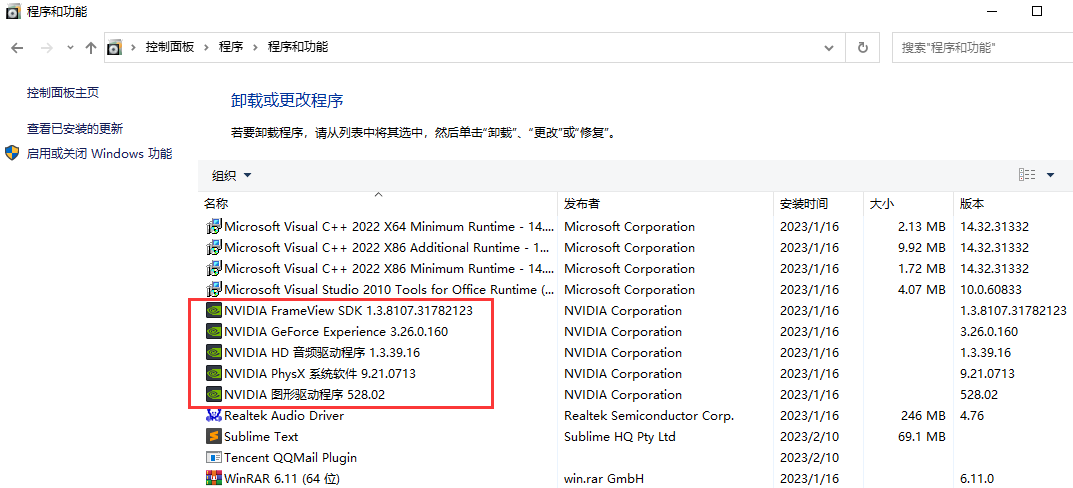Select NVIDIA FrameView SDK 1.3.8107.31782123 entry

click(x=348, y=311)
